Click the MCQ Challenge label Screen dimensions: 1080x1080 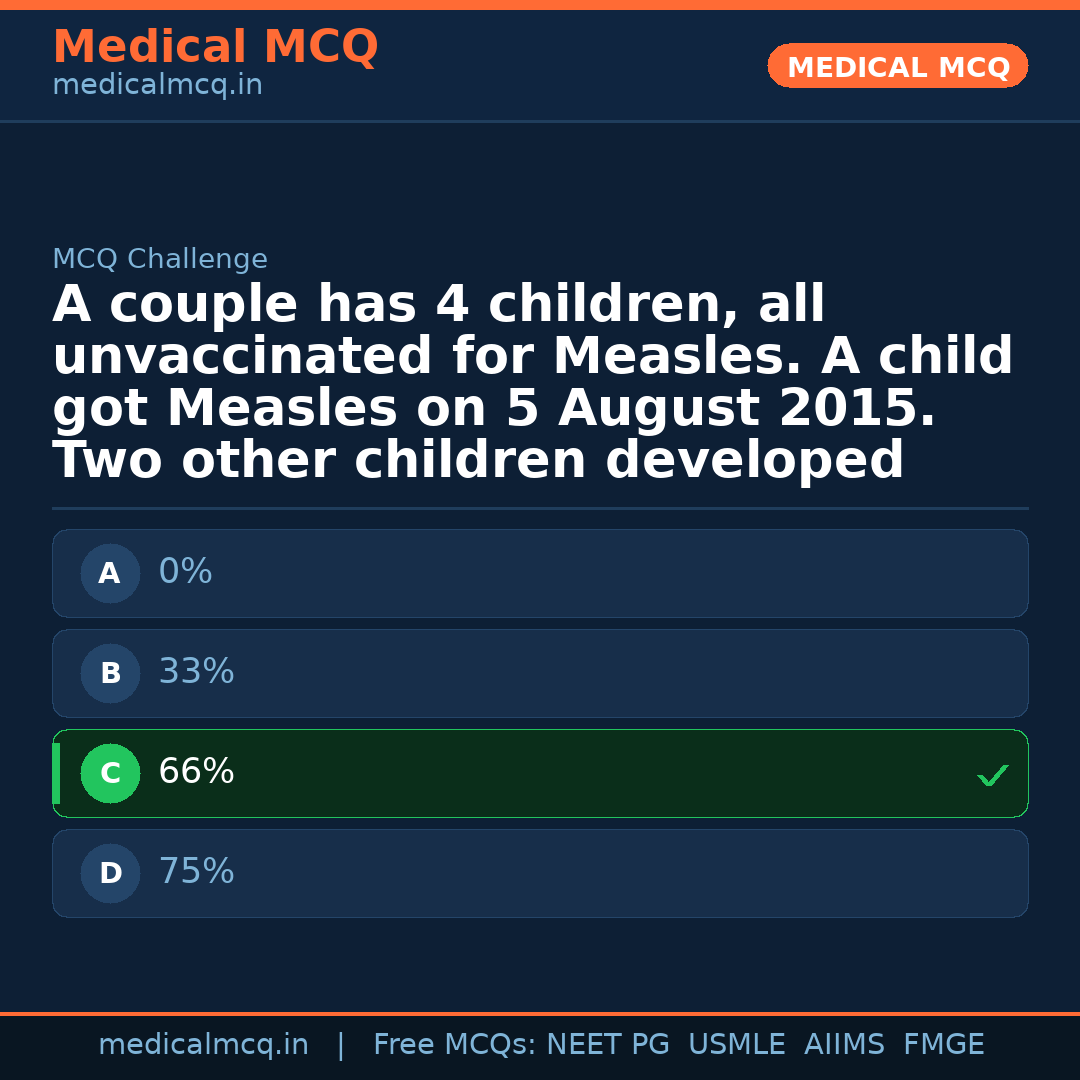click(160, 260)
